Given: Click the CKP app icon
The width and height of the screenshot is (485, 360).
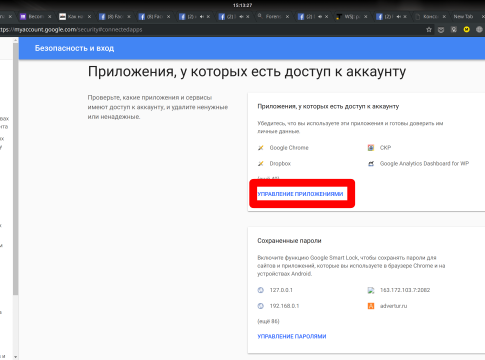Looking at the screenshot, I should 371,148.
